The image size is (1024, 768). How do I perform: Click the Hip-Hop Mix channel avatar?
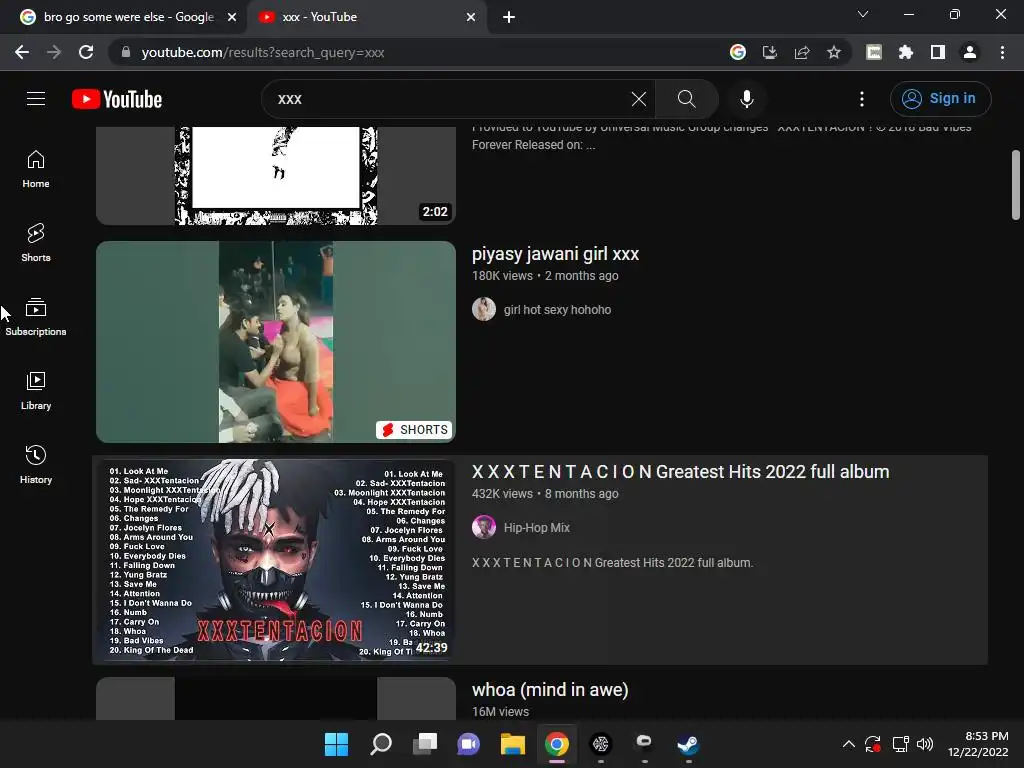tap(484, 527)
